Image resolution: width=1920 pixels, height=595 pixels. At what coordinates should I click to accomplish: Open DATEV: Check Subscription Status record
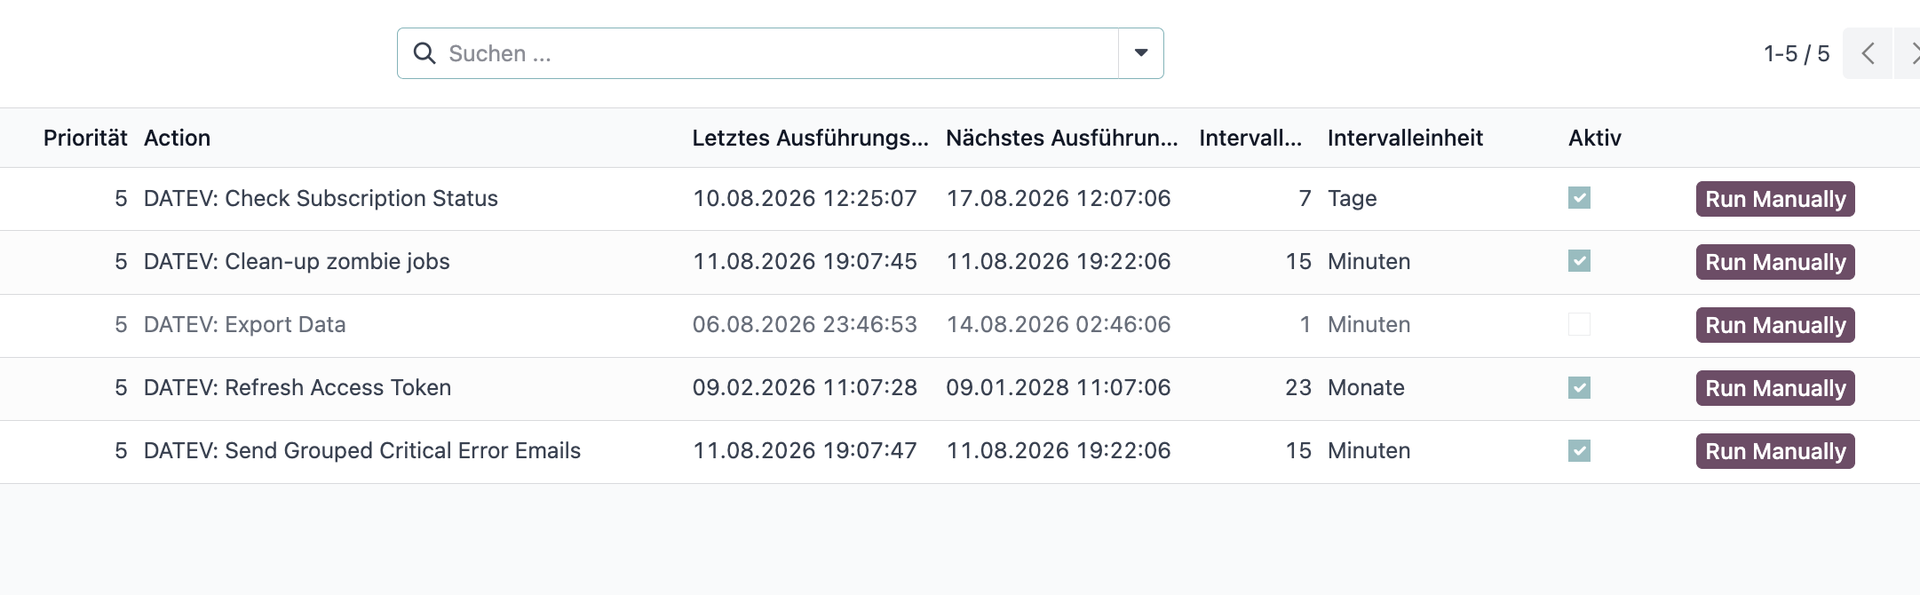click(x=321, y=198)
